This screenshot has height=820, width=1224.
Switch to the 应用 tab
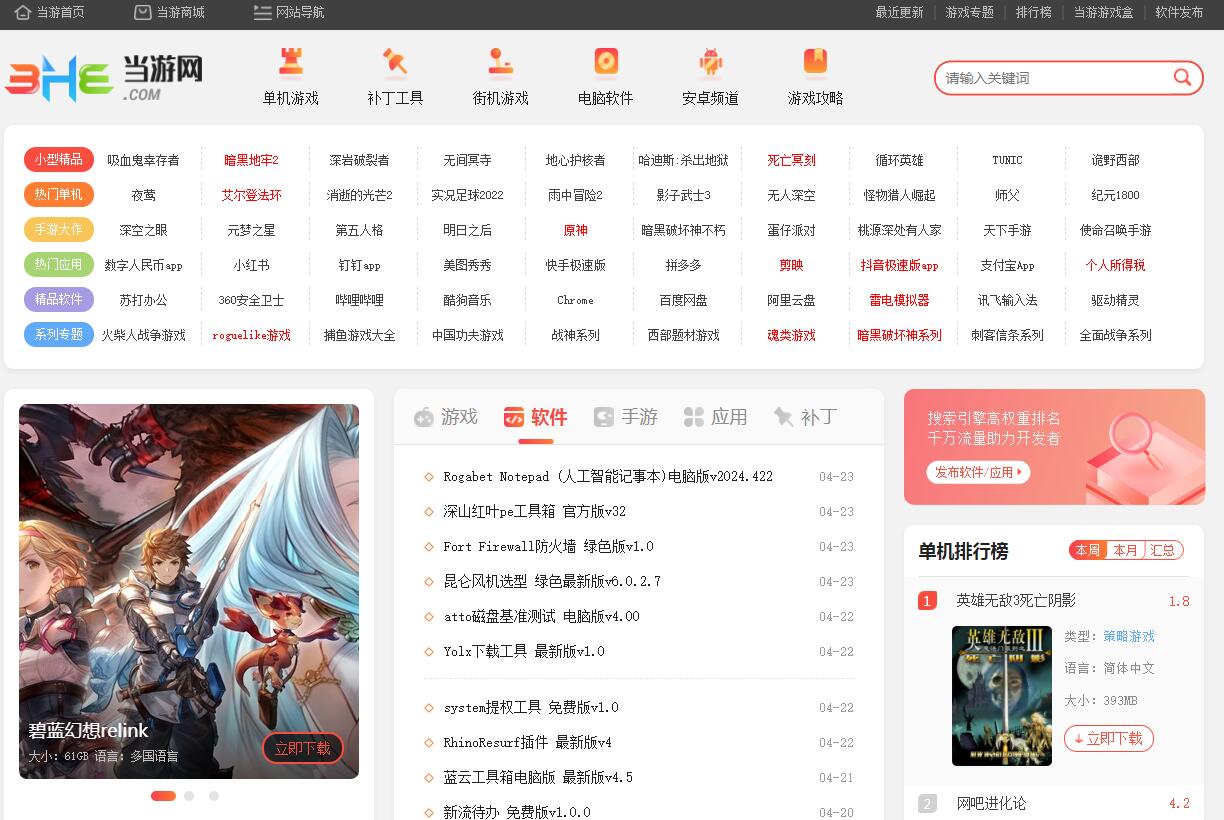[716, 417]
